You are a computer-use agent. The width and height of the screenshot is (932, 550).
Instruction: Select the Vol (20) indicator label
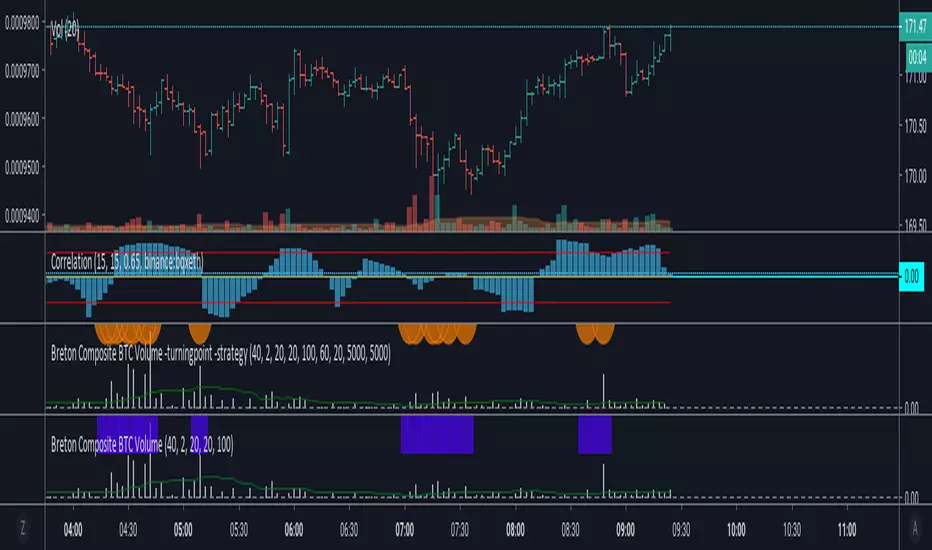65,29
